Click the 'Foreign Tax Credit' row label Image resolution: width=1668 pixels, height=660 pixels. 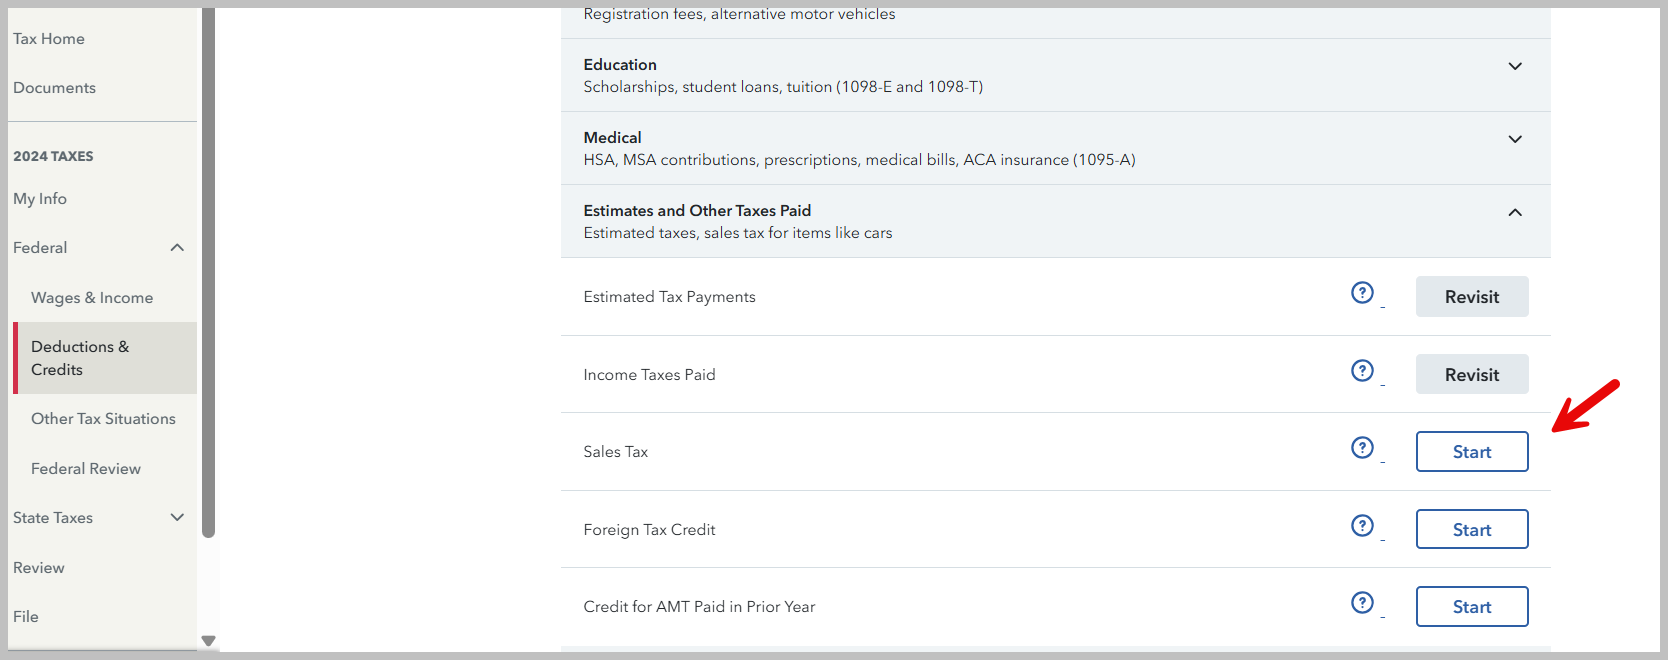[x=650, y=530]
